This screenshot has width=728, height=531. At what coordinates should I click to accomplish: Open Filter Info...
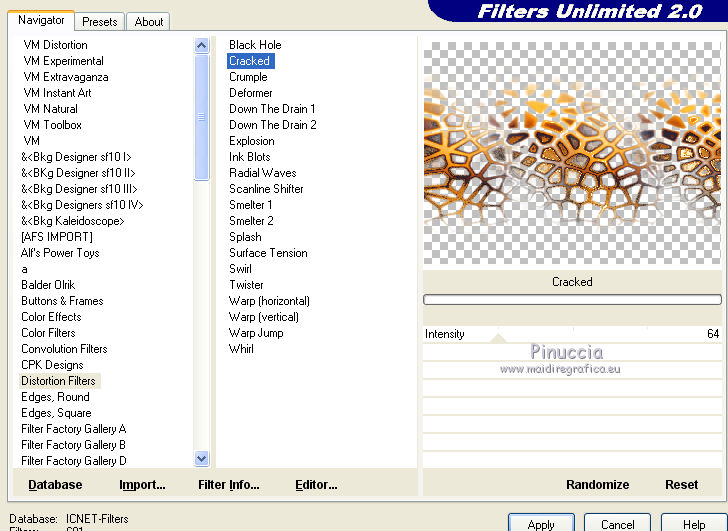pos(228,485)
